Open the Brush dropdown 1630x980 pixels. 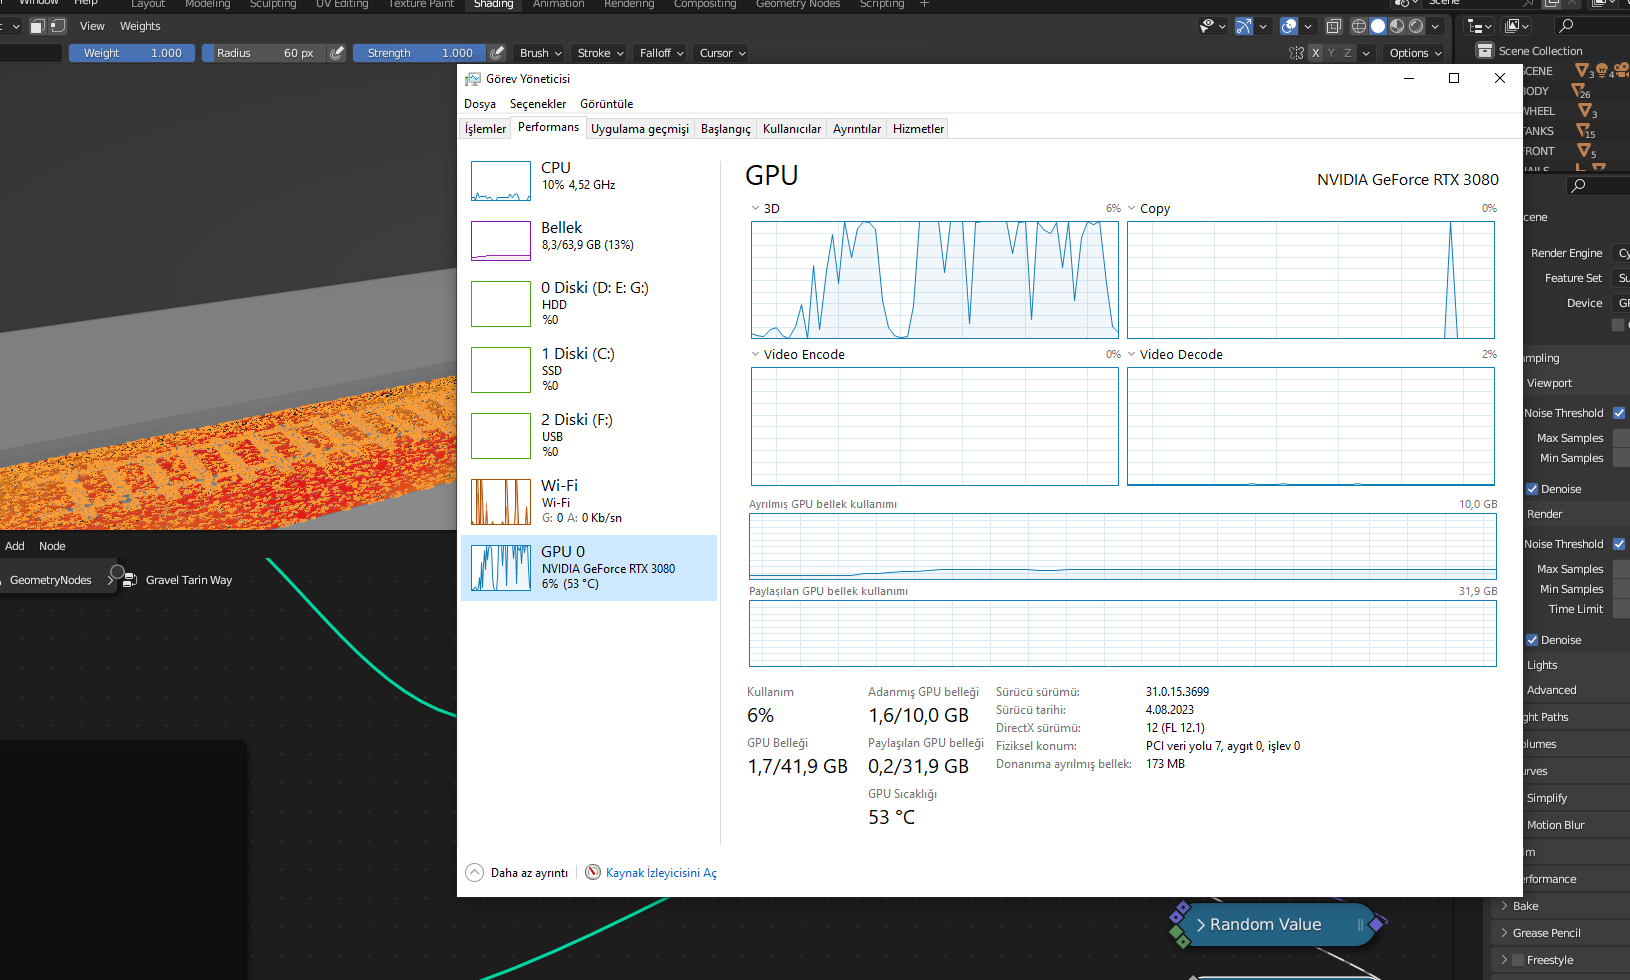point(541,53)
